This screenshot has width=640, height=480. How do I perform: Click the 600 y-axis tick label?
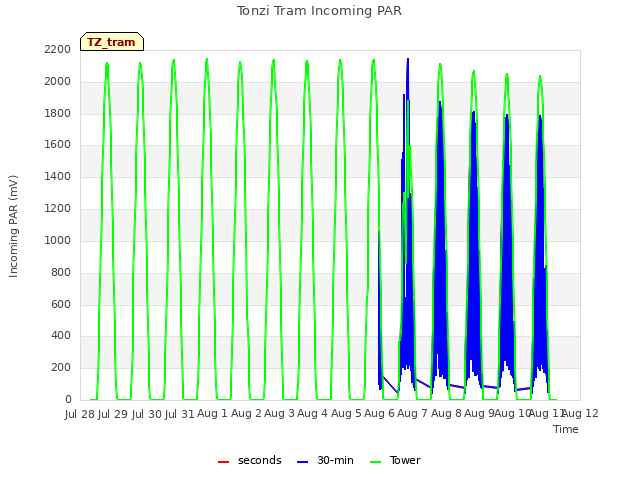[61, 304]
